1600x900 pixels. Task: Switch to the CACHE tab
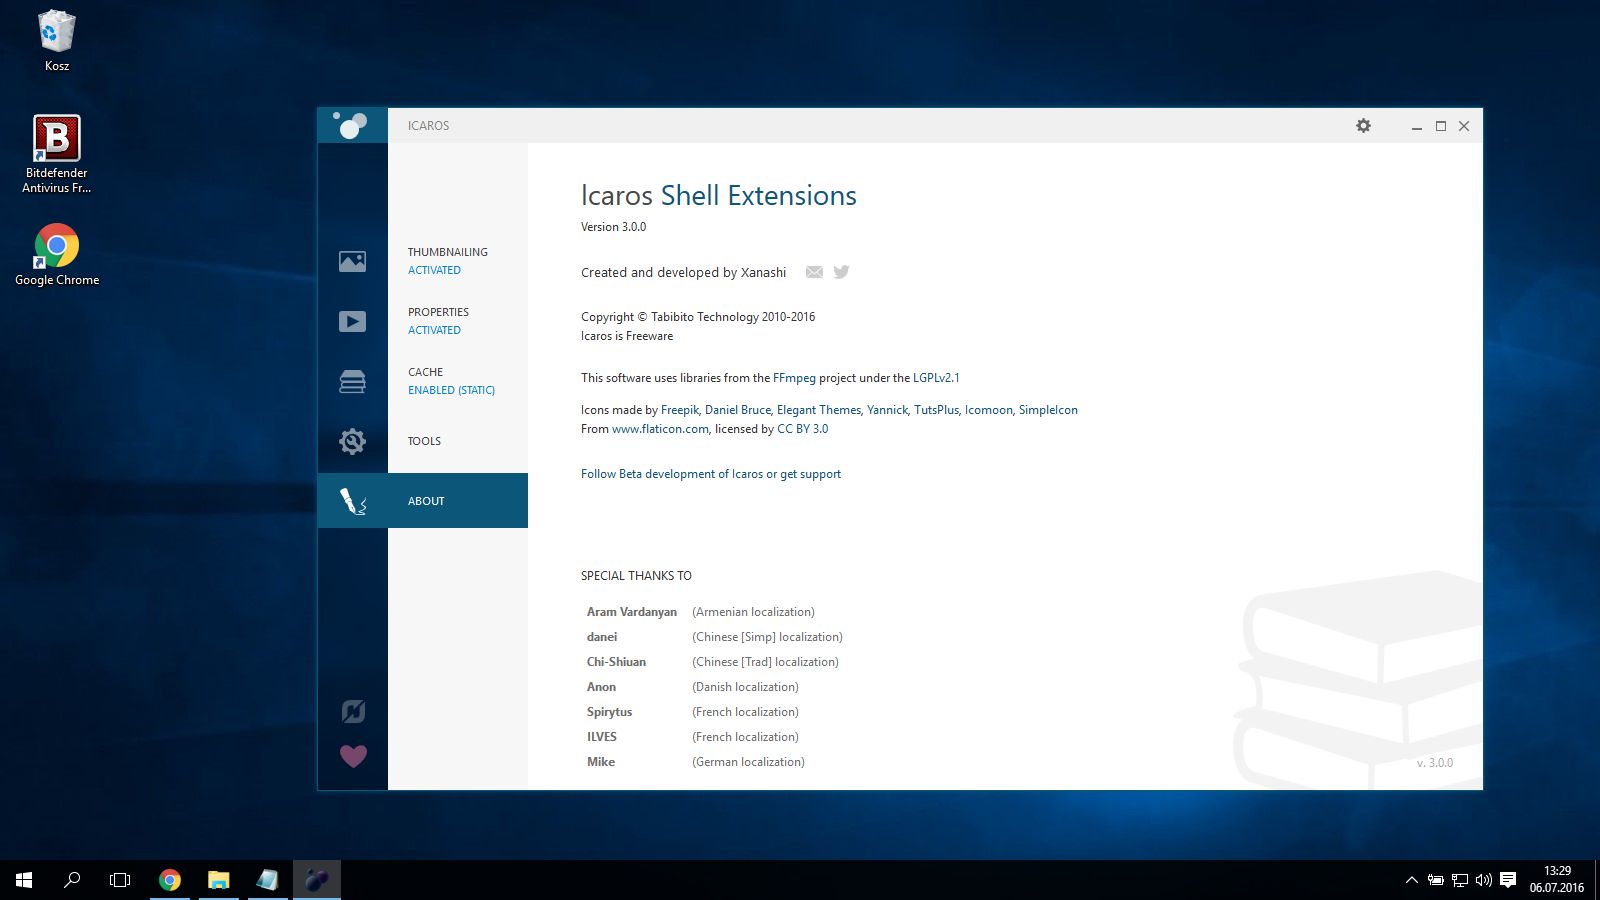425,372
